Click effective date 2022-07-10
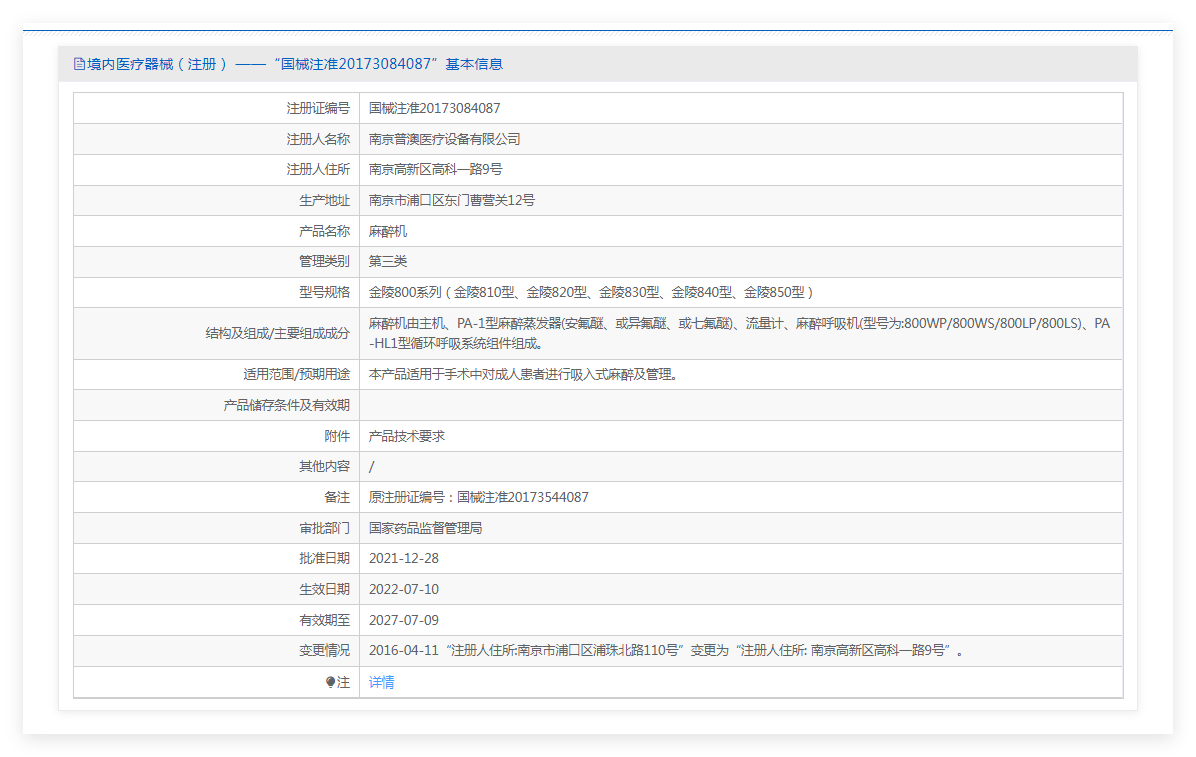The width and height of the screenshot is (1196, 757). pyautogui.click(x=403, y=589)
